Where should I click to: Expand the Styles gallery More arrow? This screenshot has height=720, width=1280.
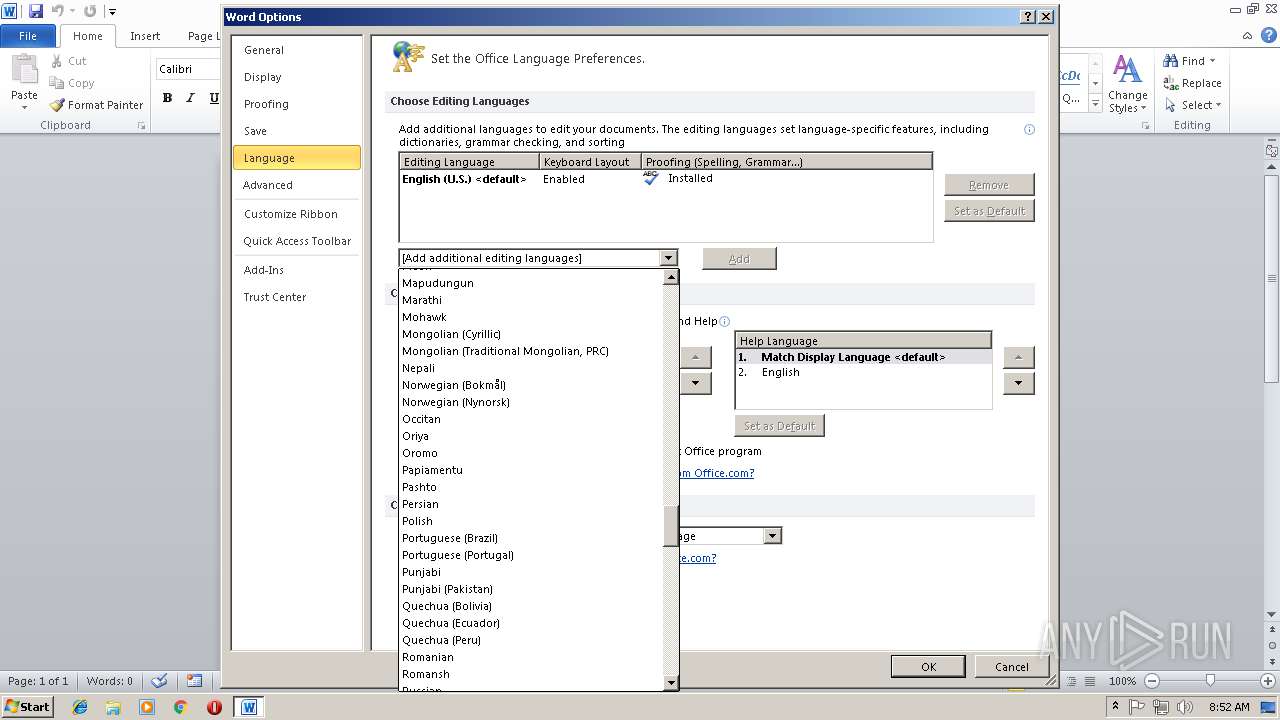(1095, 105)
